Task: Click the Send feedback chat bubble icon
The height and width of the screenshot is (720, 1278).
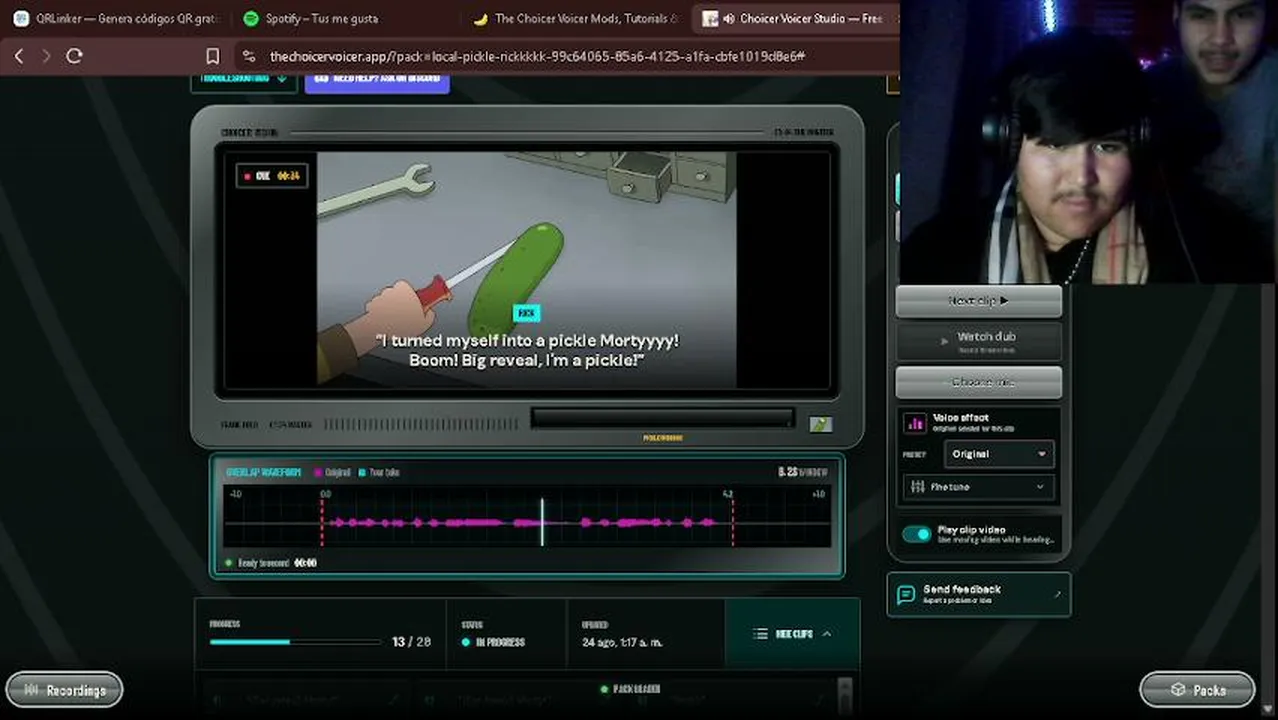Action: 906,595
